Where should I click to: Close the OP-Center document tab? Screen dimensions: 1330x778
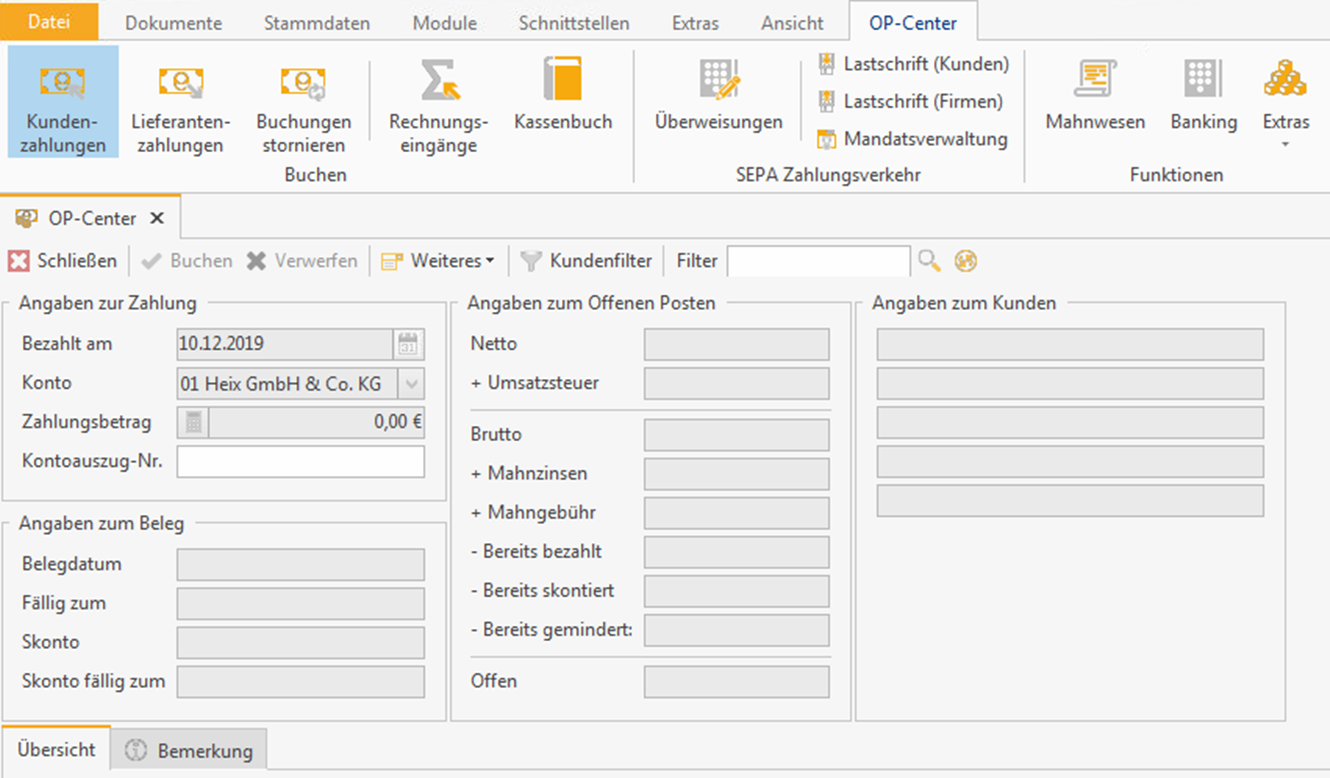click(156, 218)
